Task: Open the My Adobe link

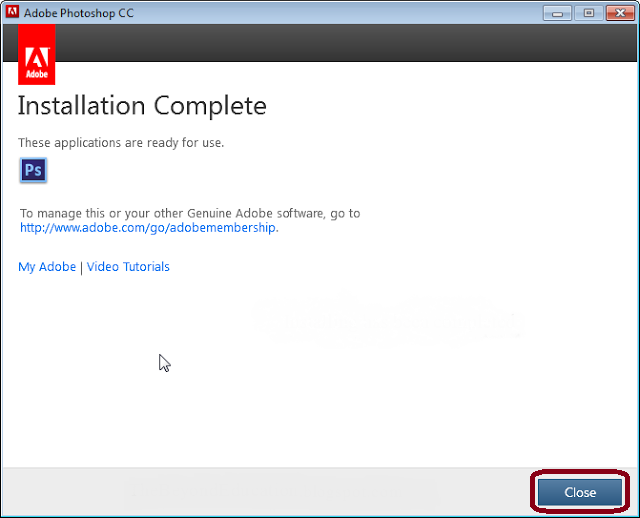Action: click(47, 267)
